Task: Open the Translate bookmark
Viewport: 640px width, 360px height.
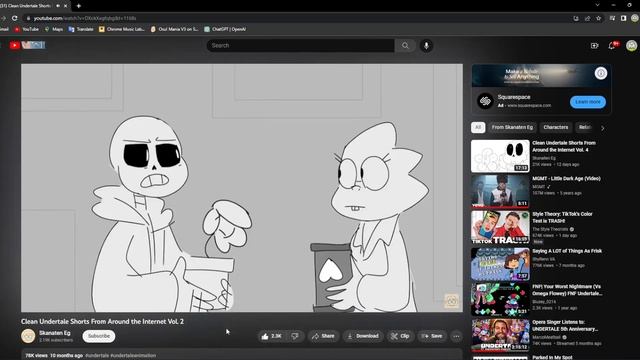Action: (x=81, y=29)
